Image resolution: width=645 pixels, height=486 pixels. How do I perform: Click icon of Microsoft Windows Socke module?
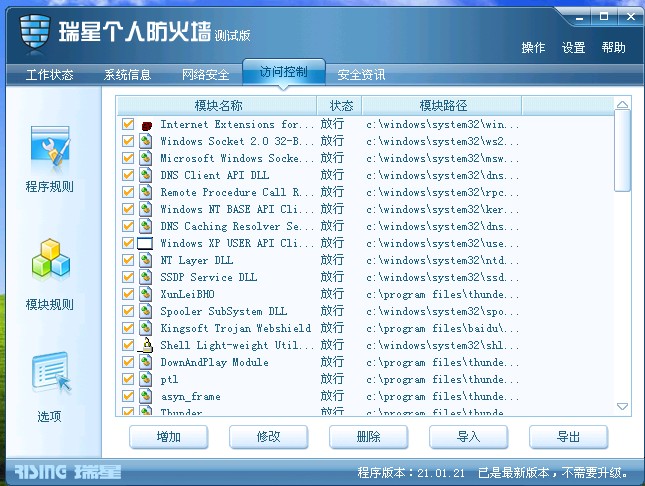[x=145, y=158]
